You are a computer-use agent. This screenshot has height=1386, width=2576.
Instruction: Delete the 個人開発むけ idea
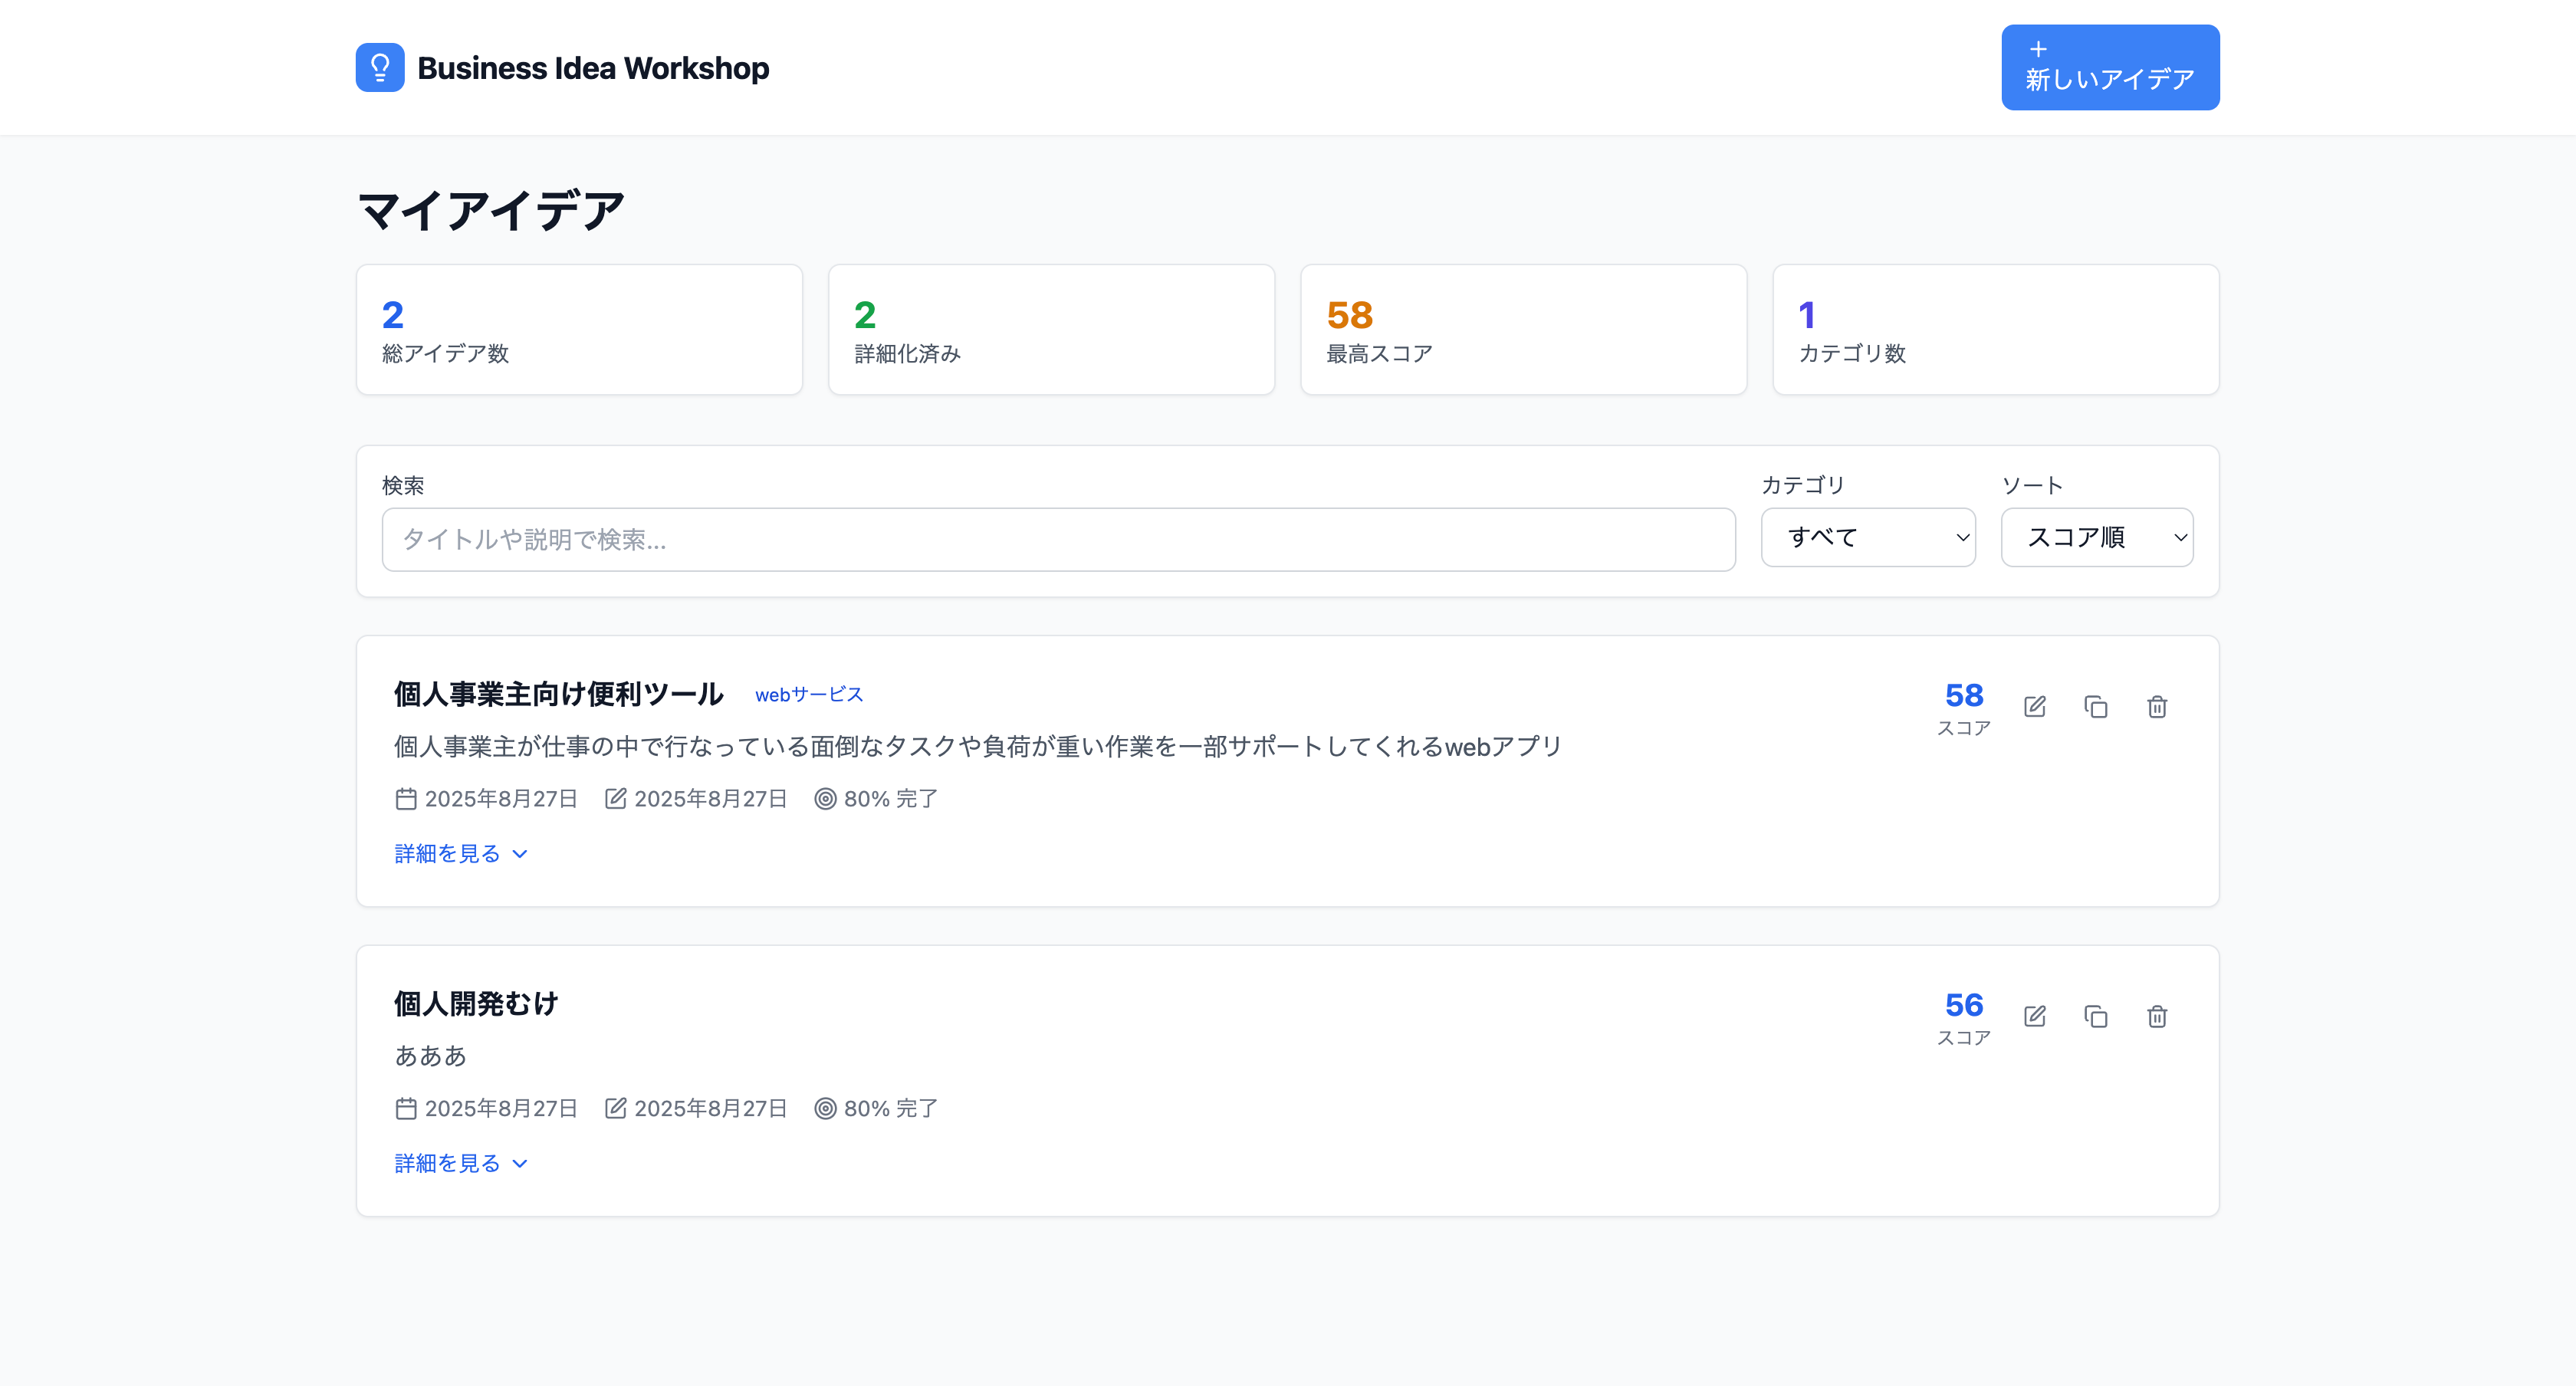(2156, 1017)
